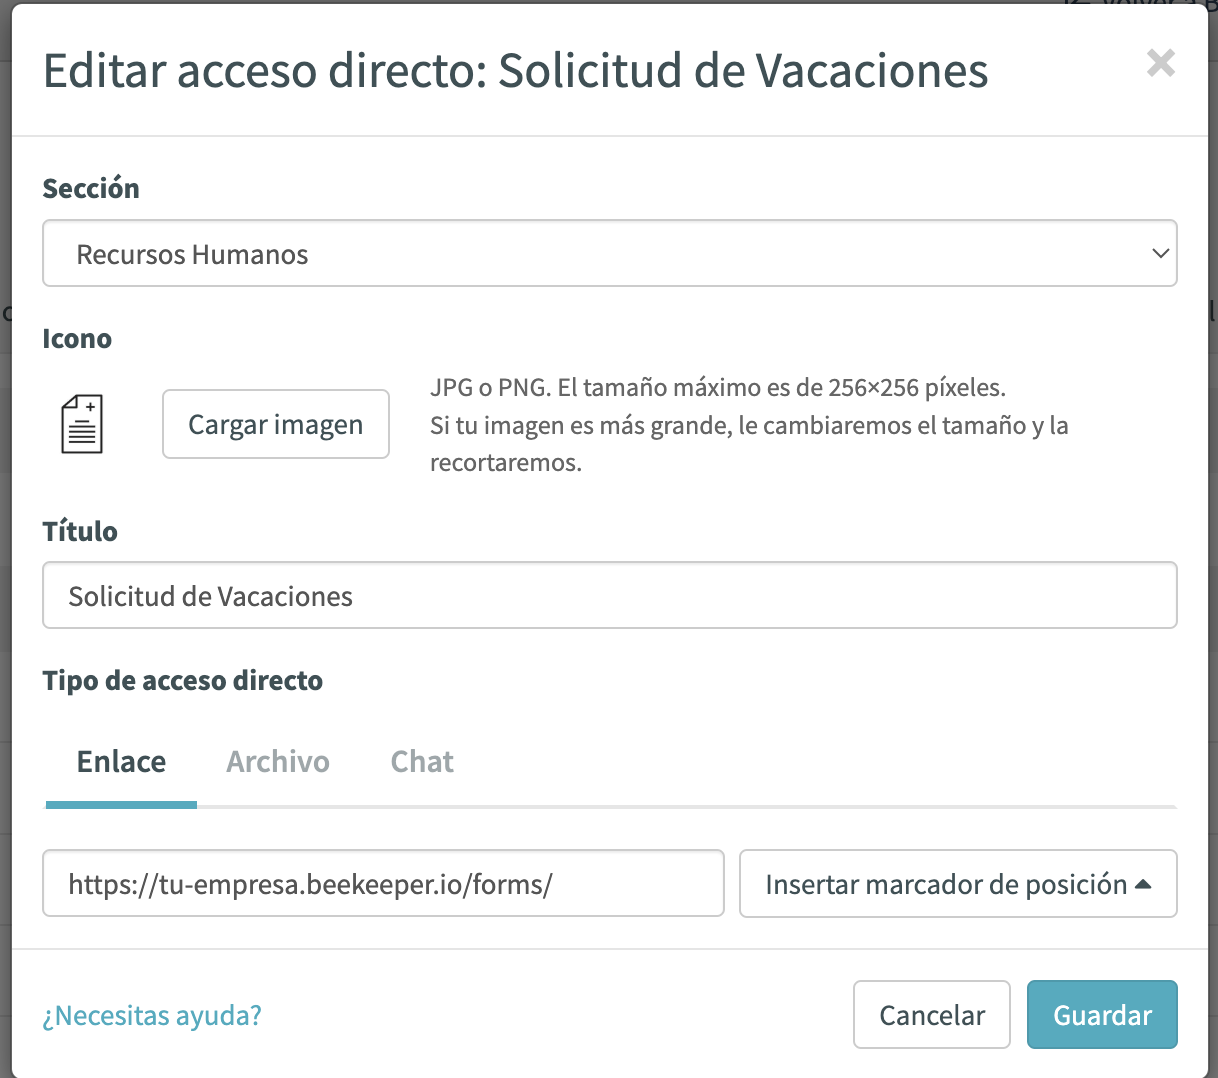Image resolution: width=1218 pixels, height=1078 pixels.
Task: Select the Recursos Humanos section field
Action: click(609, 253)
